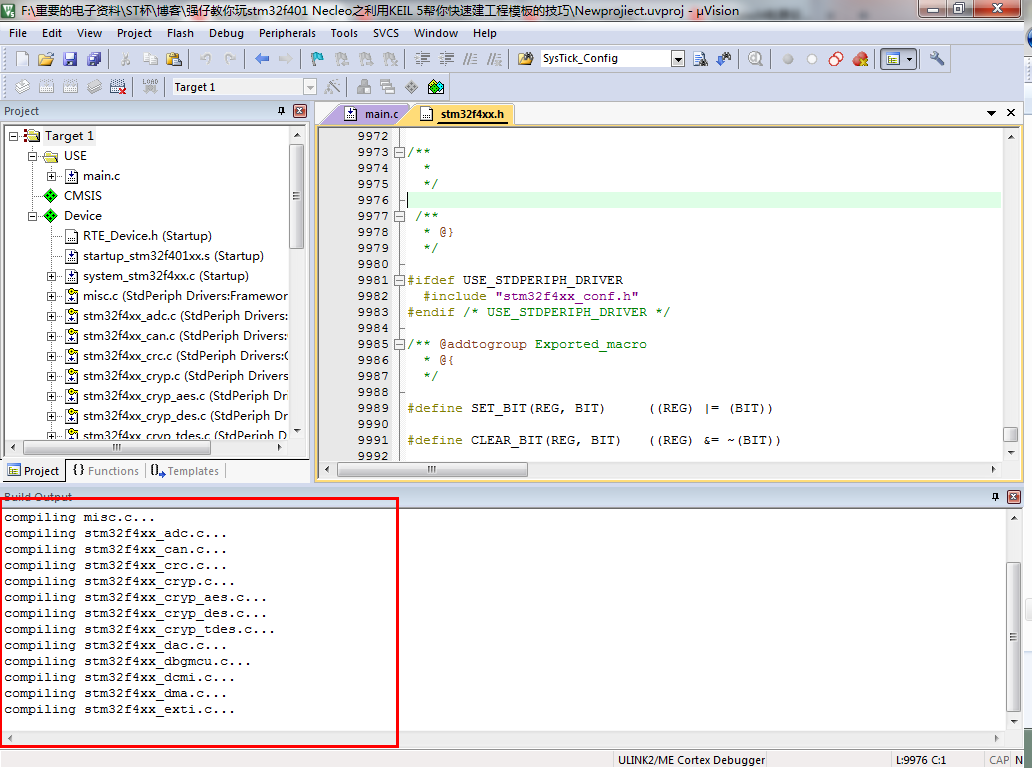Image resolution: width=1032 pixels, height=768 pixels.
Task: Click the Insert breakpoint red circle icon
Action: 787,59
